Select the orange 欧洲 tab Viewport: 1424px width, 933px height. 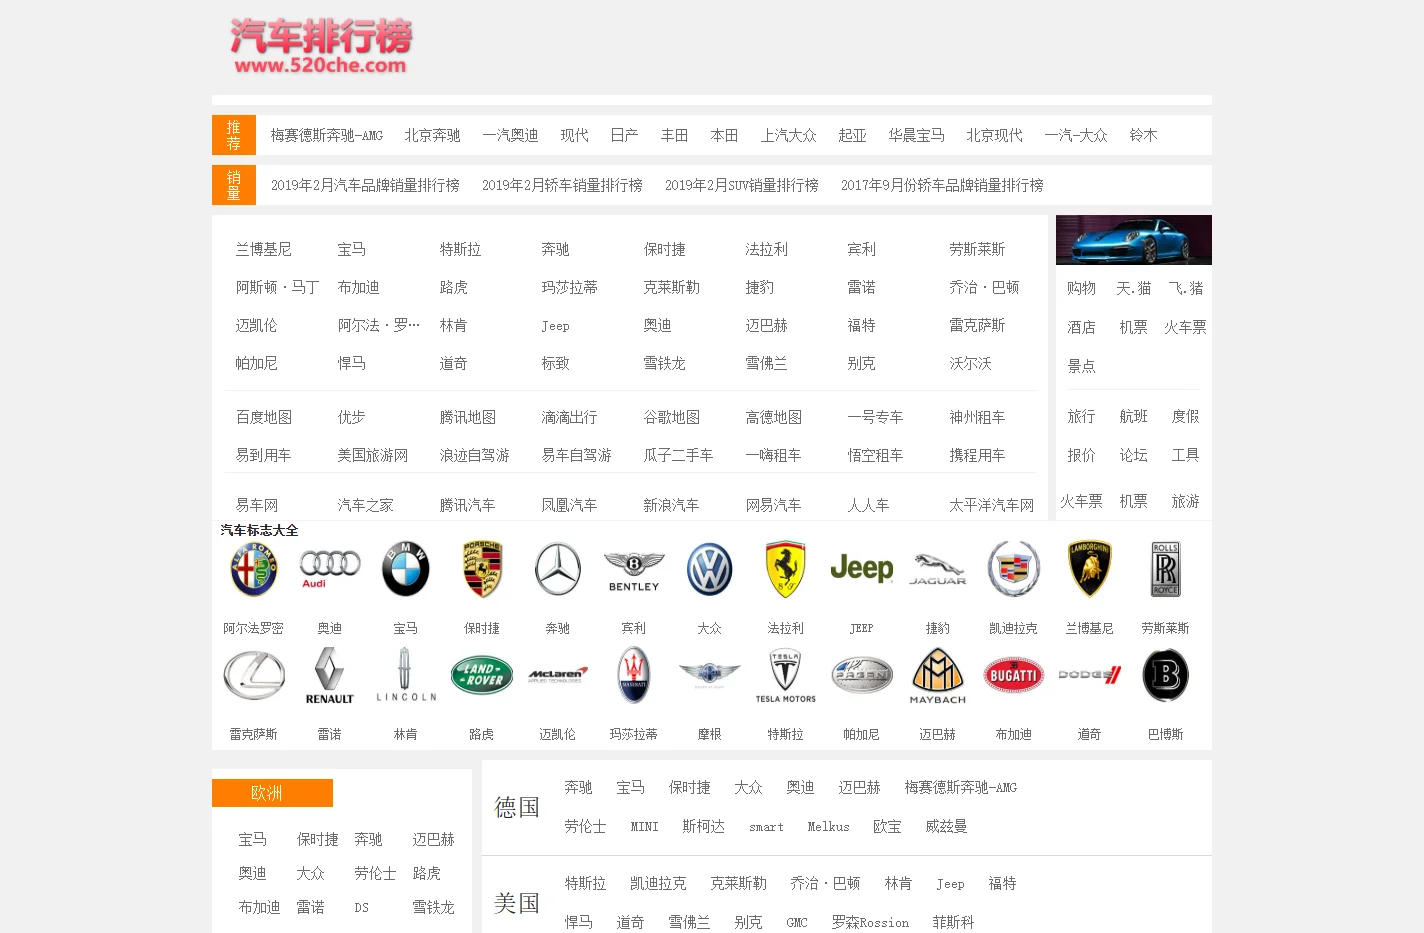pyautogui.click(x=272, y=793)
